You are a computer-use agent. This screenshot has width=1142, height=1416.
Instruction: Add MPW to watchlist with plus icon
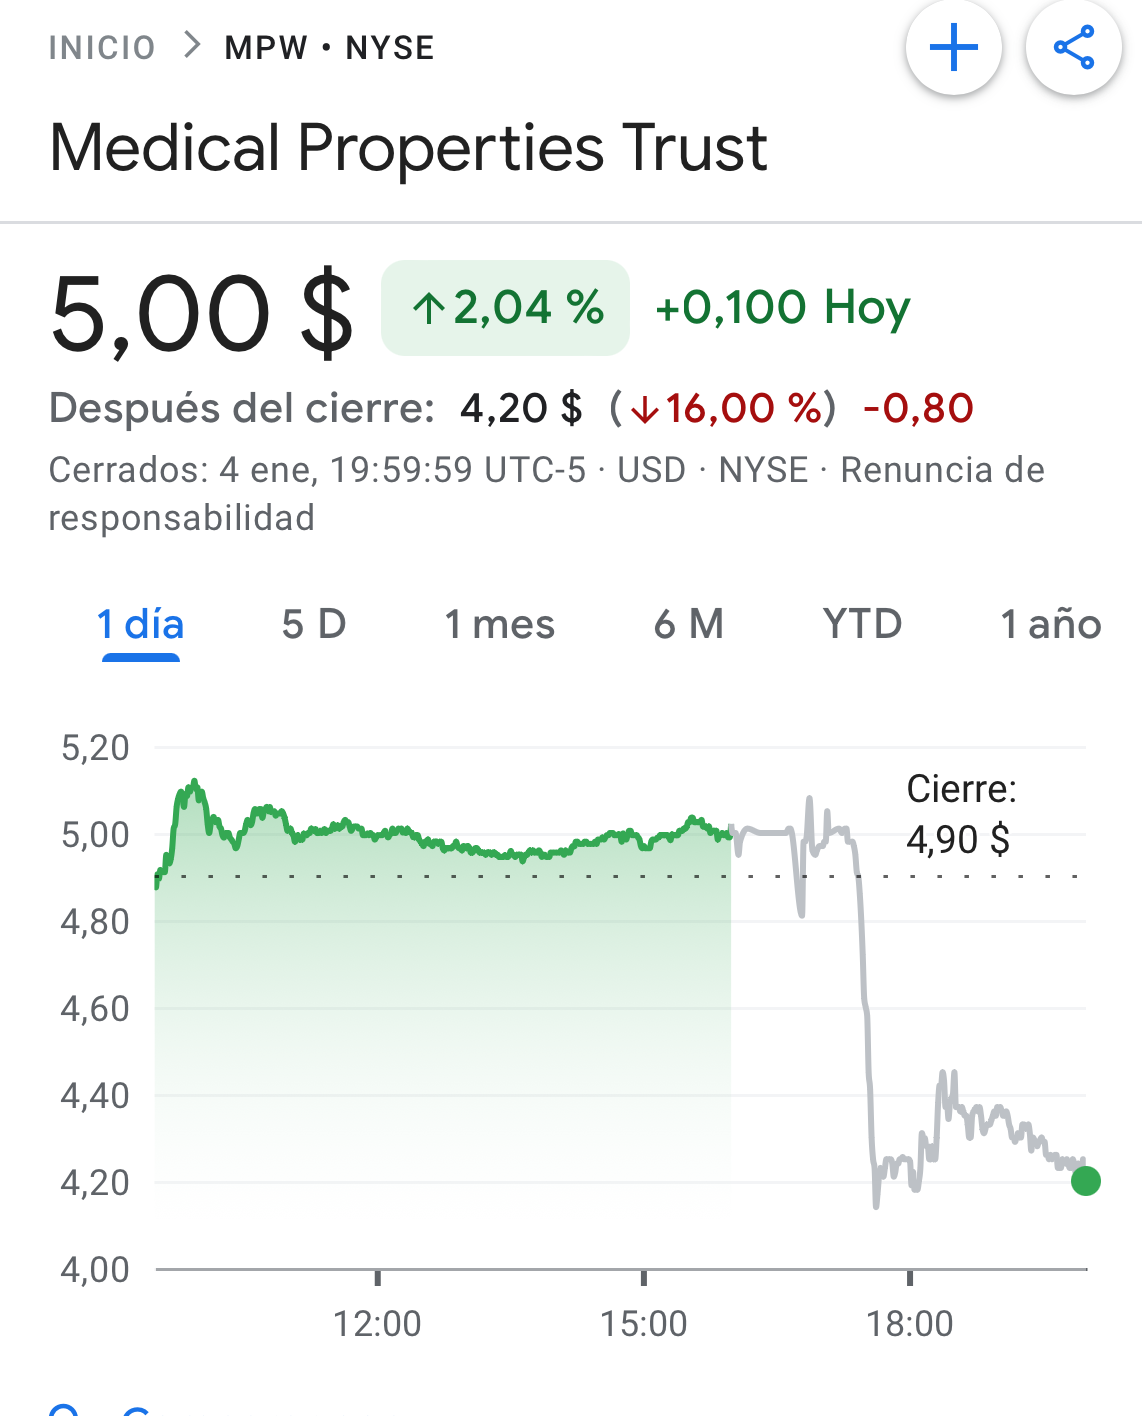click(x=954, y=47)
